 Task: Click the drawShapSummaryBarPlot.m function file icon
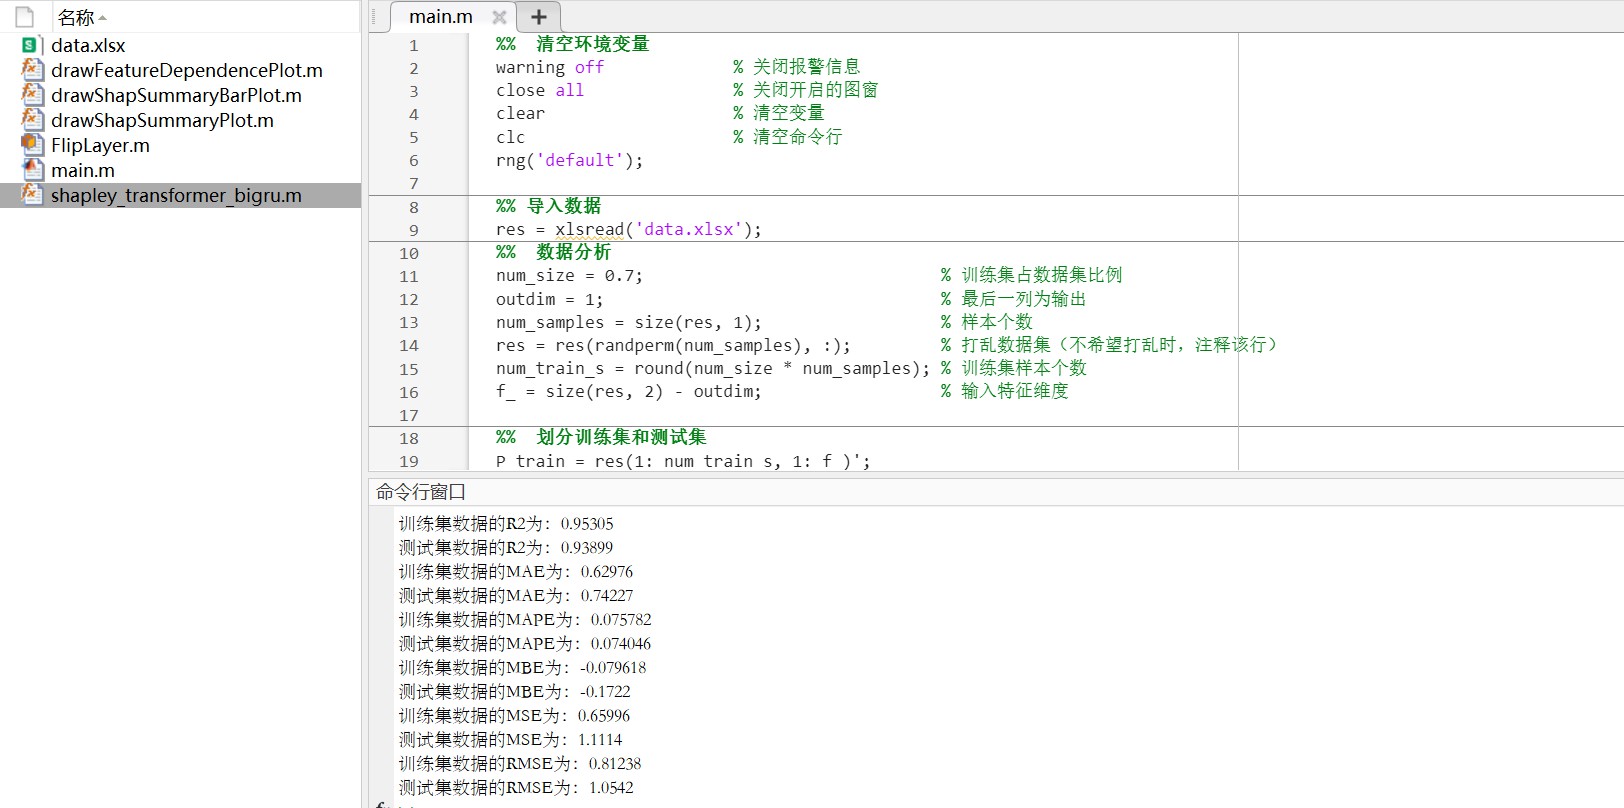(x=32, y=95)
